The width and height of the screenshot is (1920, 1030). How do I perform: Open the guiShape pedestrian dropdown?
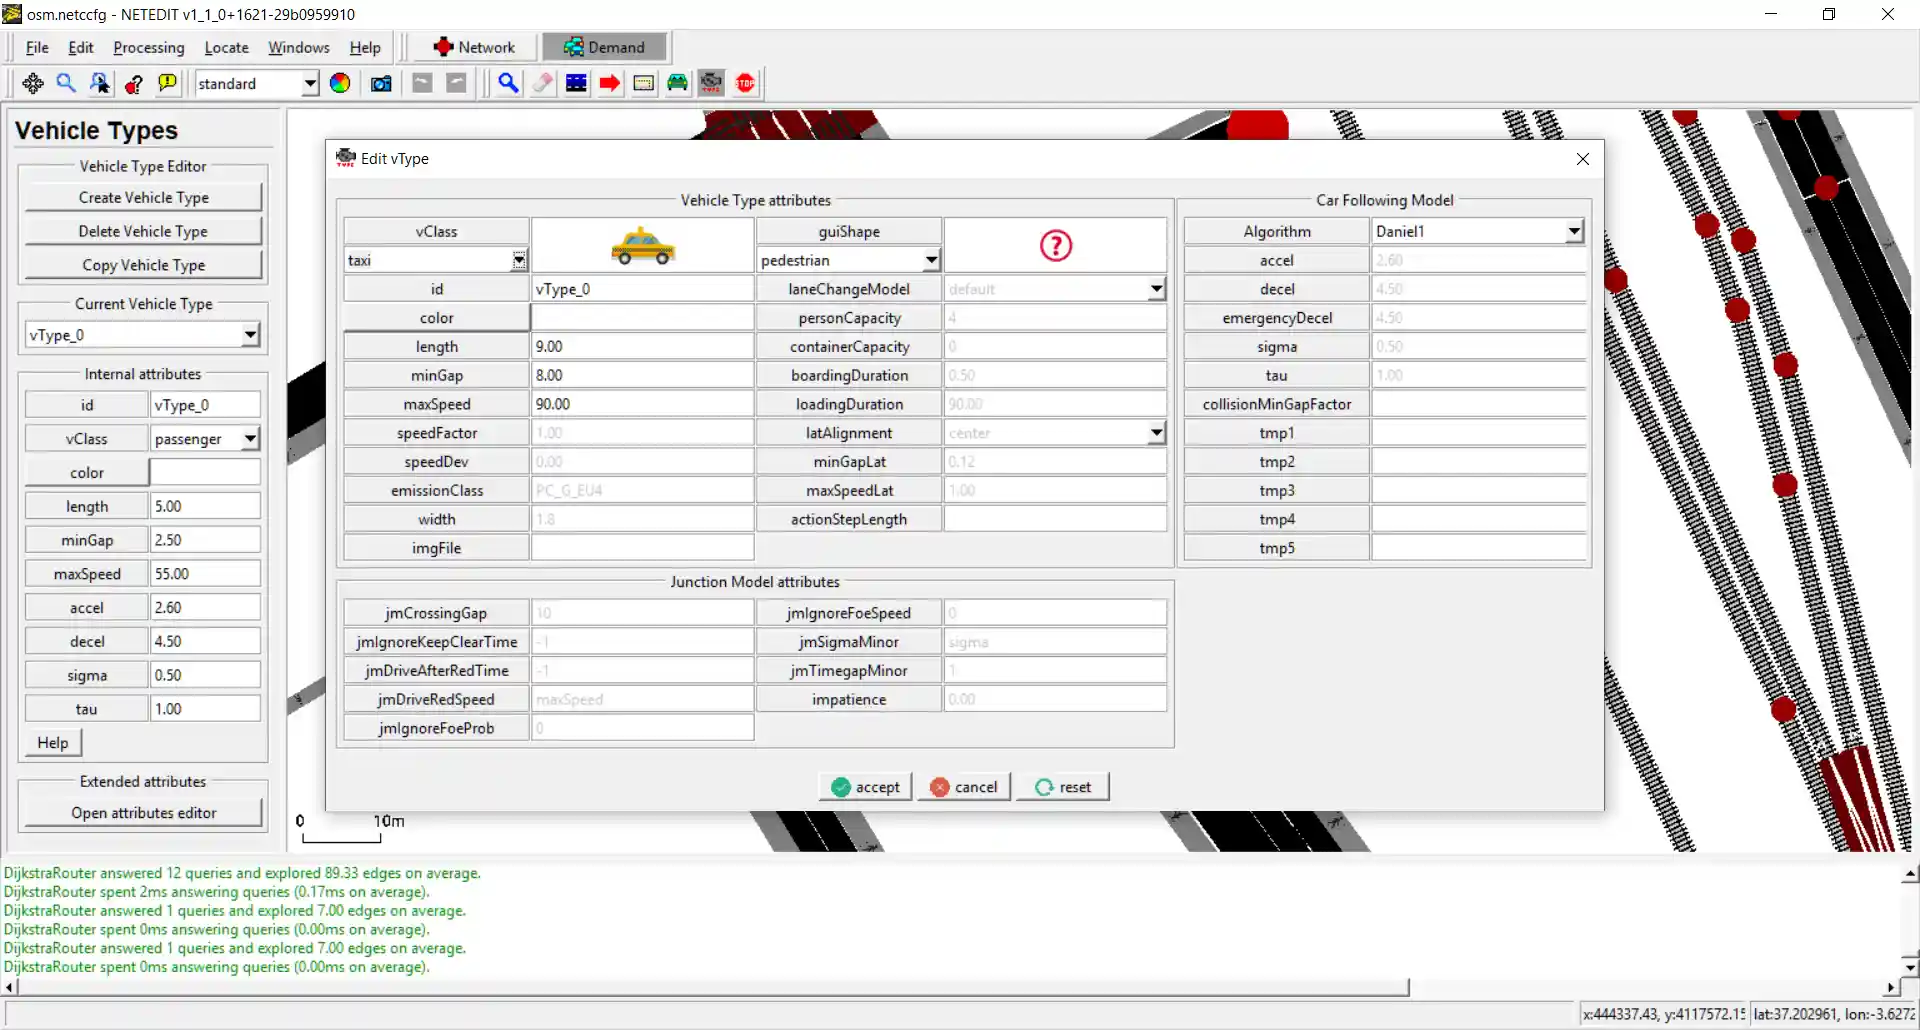tap(931, 261)
